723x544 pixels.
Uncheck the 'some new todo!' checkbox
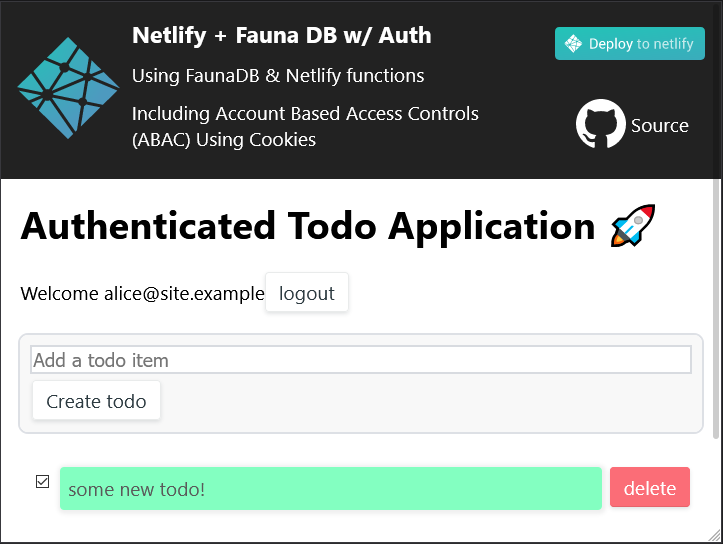pos(42,481)
